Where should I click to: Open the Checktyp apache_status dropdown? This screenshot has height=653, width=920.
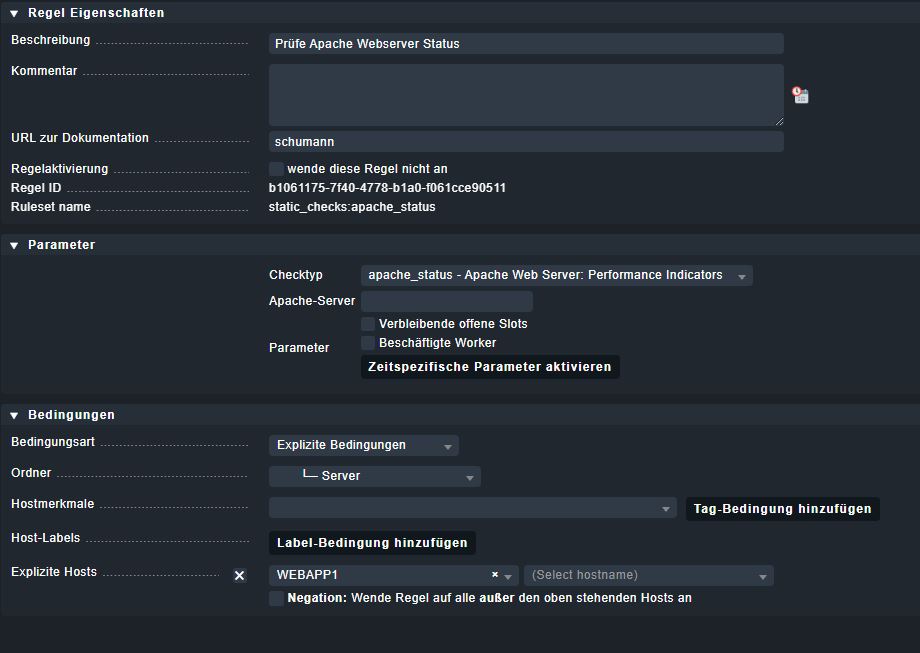[x=556, y=275]
